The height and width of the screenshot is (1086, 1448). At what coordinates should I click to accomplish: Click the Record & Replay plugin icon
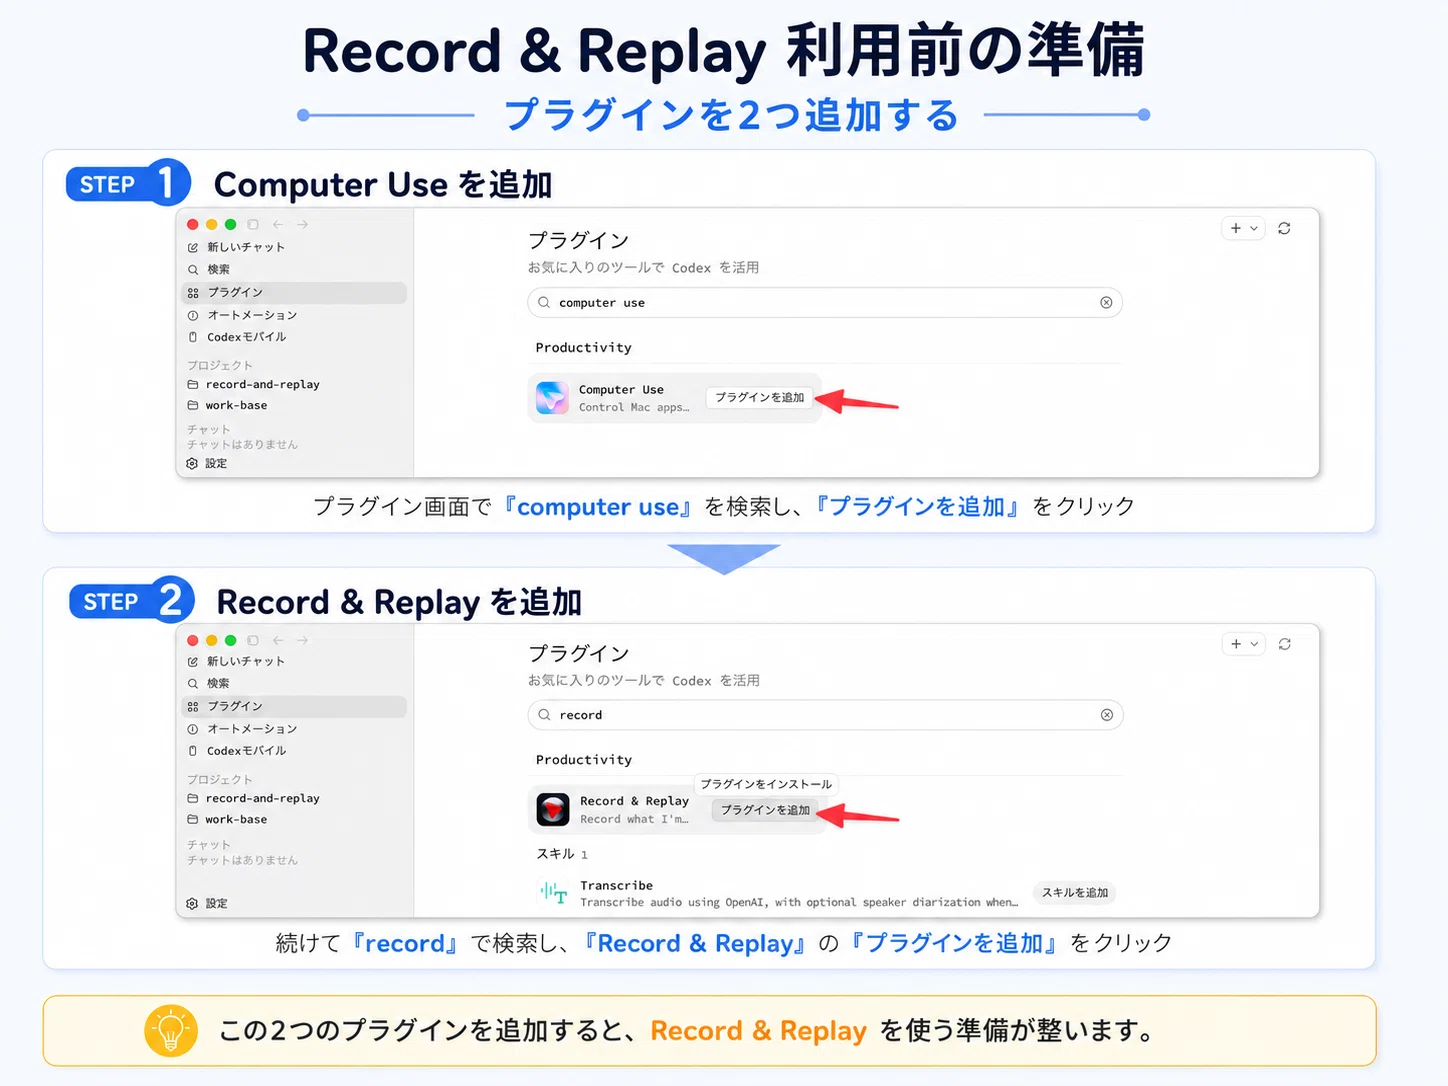553,809
